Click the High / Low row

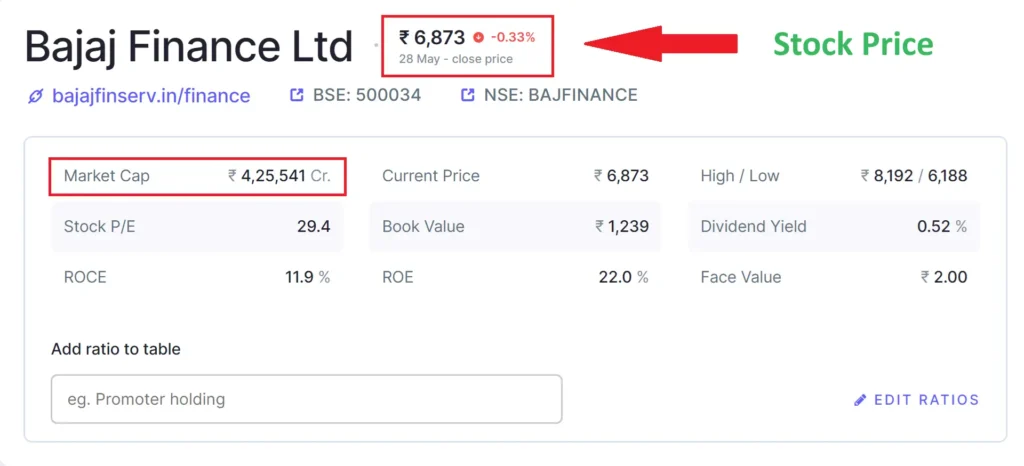pos(834,176)
